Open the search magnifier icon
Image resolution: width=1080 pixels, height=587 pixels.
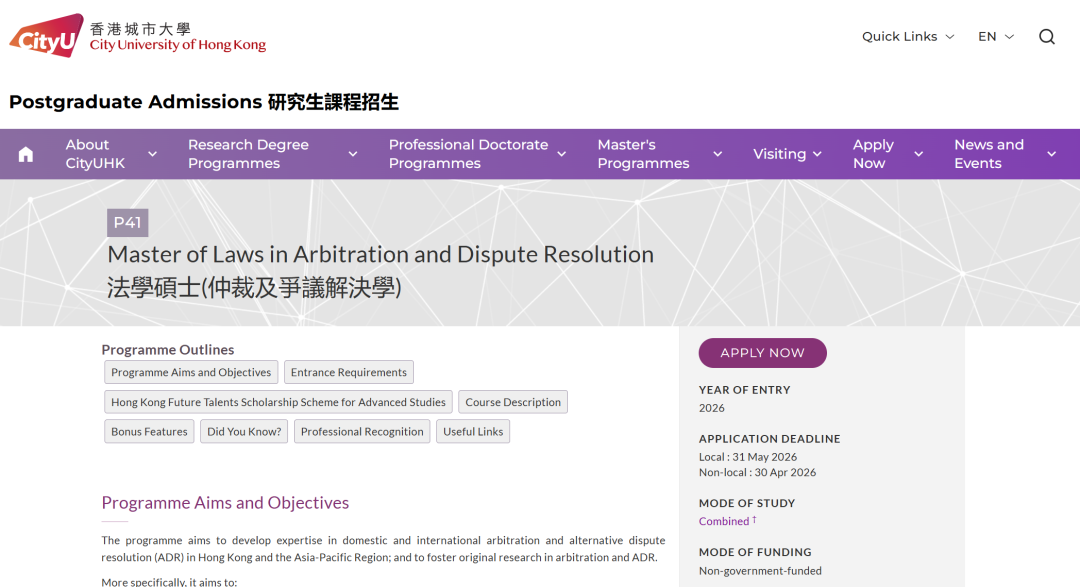1047,37
